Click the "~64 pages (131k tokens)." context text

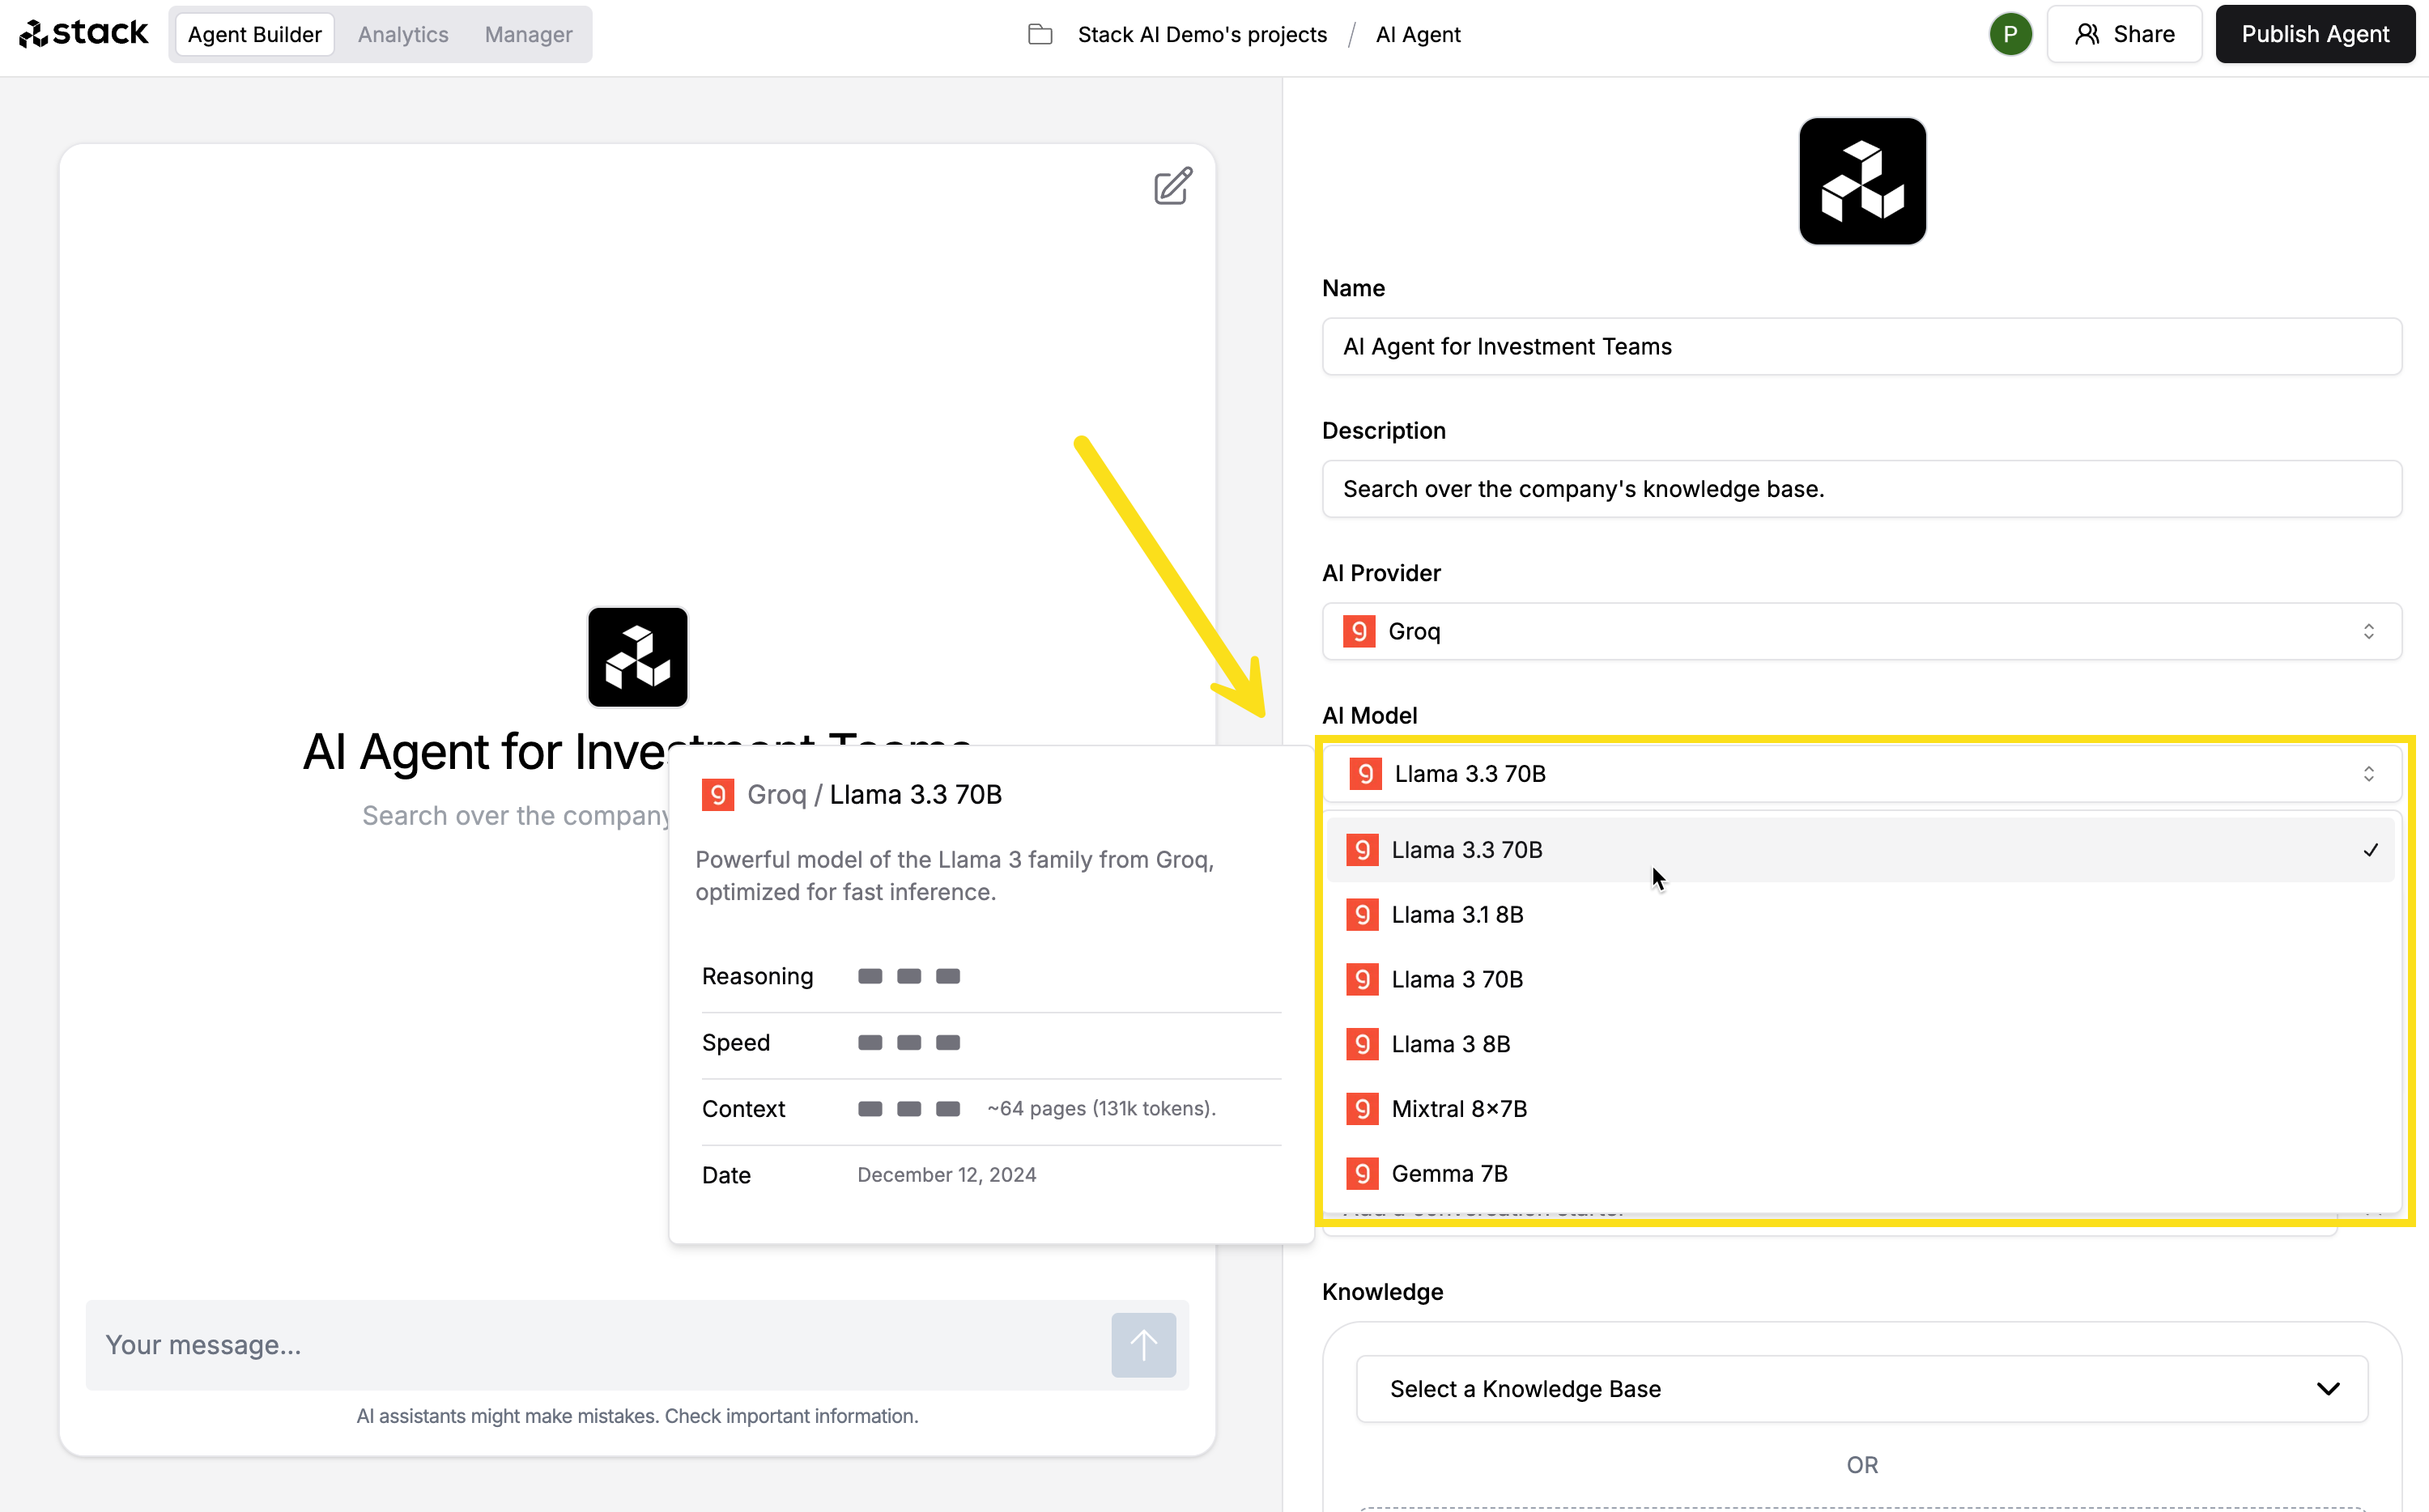[1101, 1109]
